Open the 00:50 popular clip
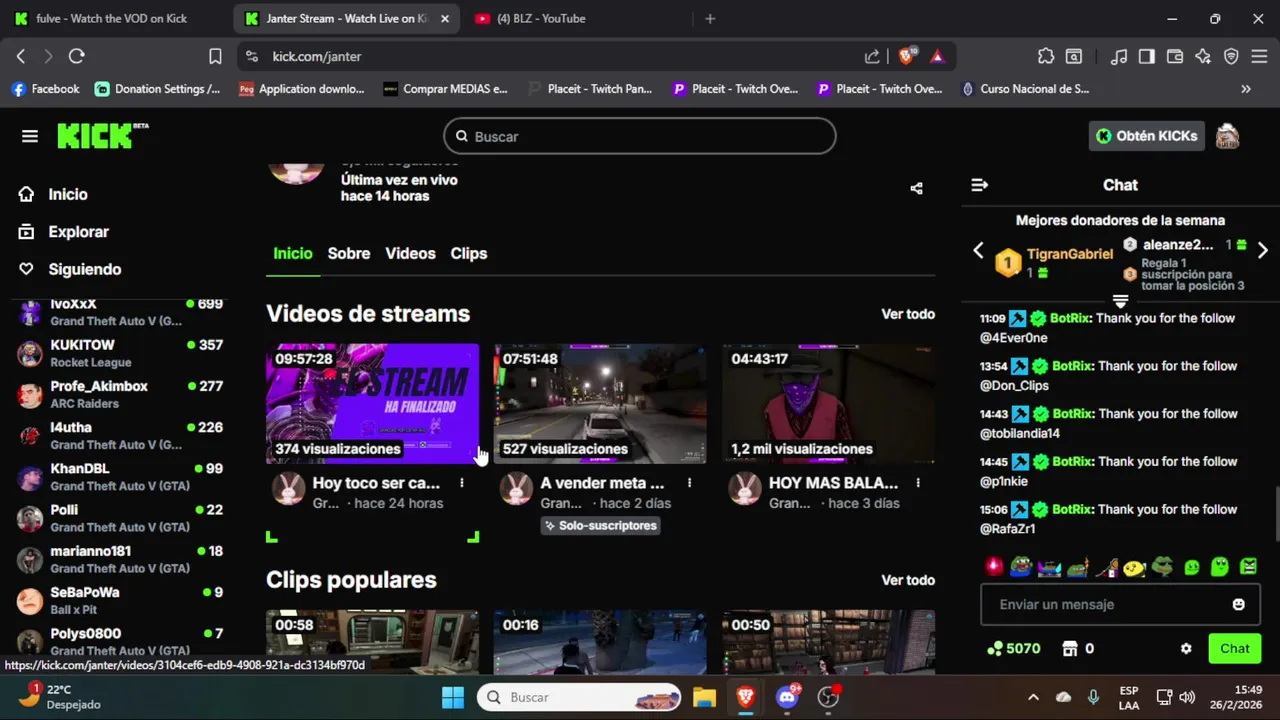Screen dimensions: 1280x720 click(x=829, y=642)
